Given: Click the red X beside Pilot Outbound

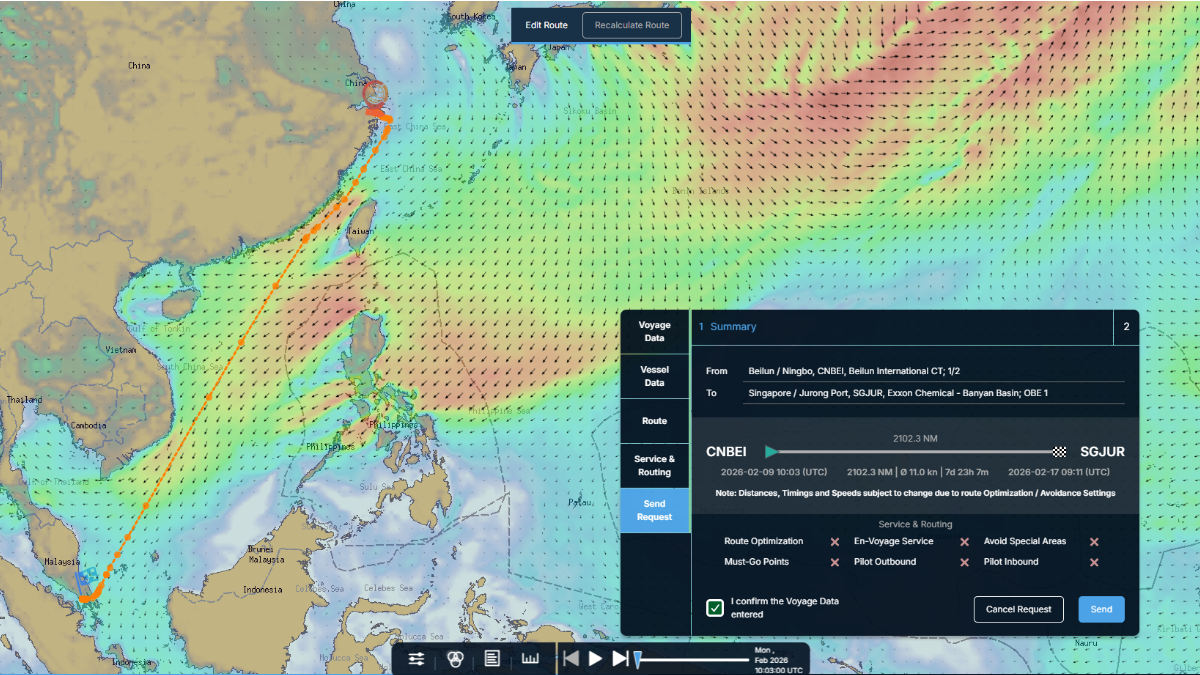Looking at the screenshot, I should pyautogui.click(x=965, y=562).
